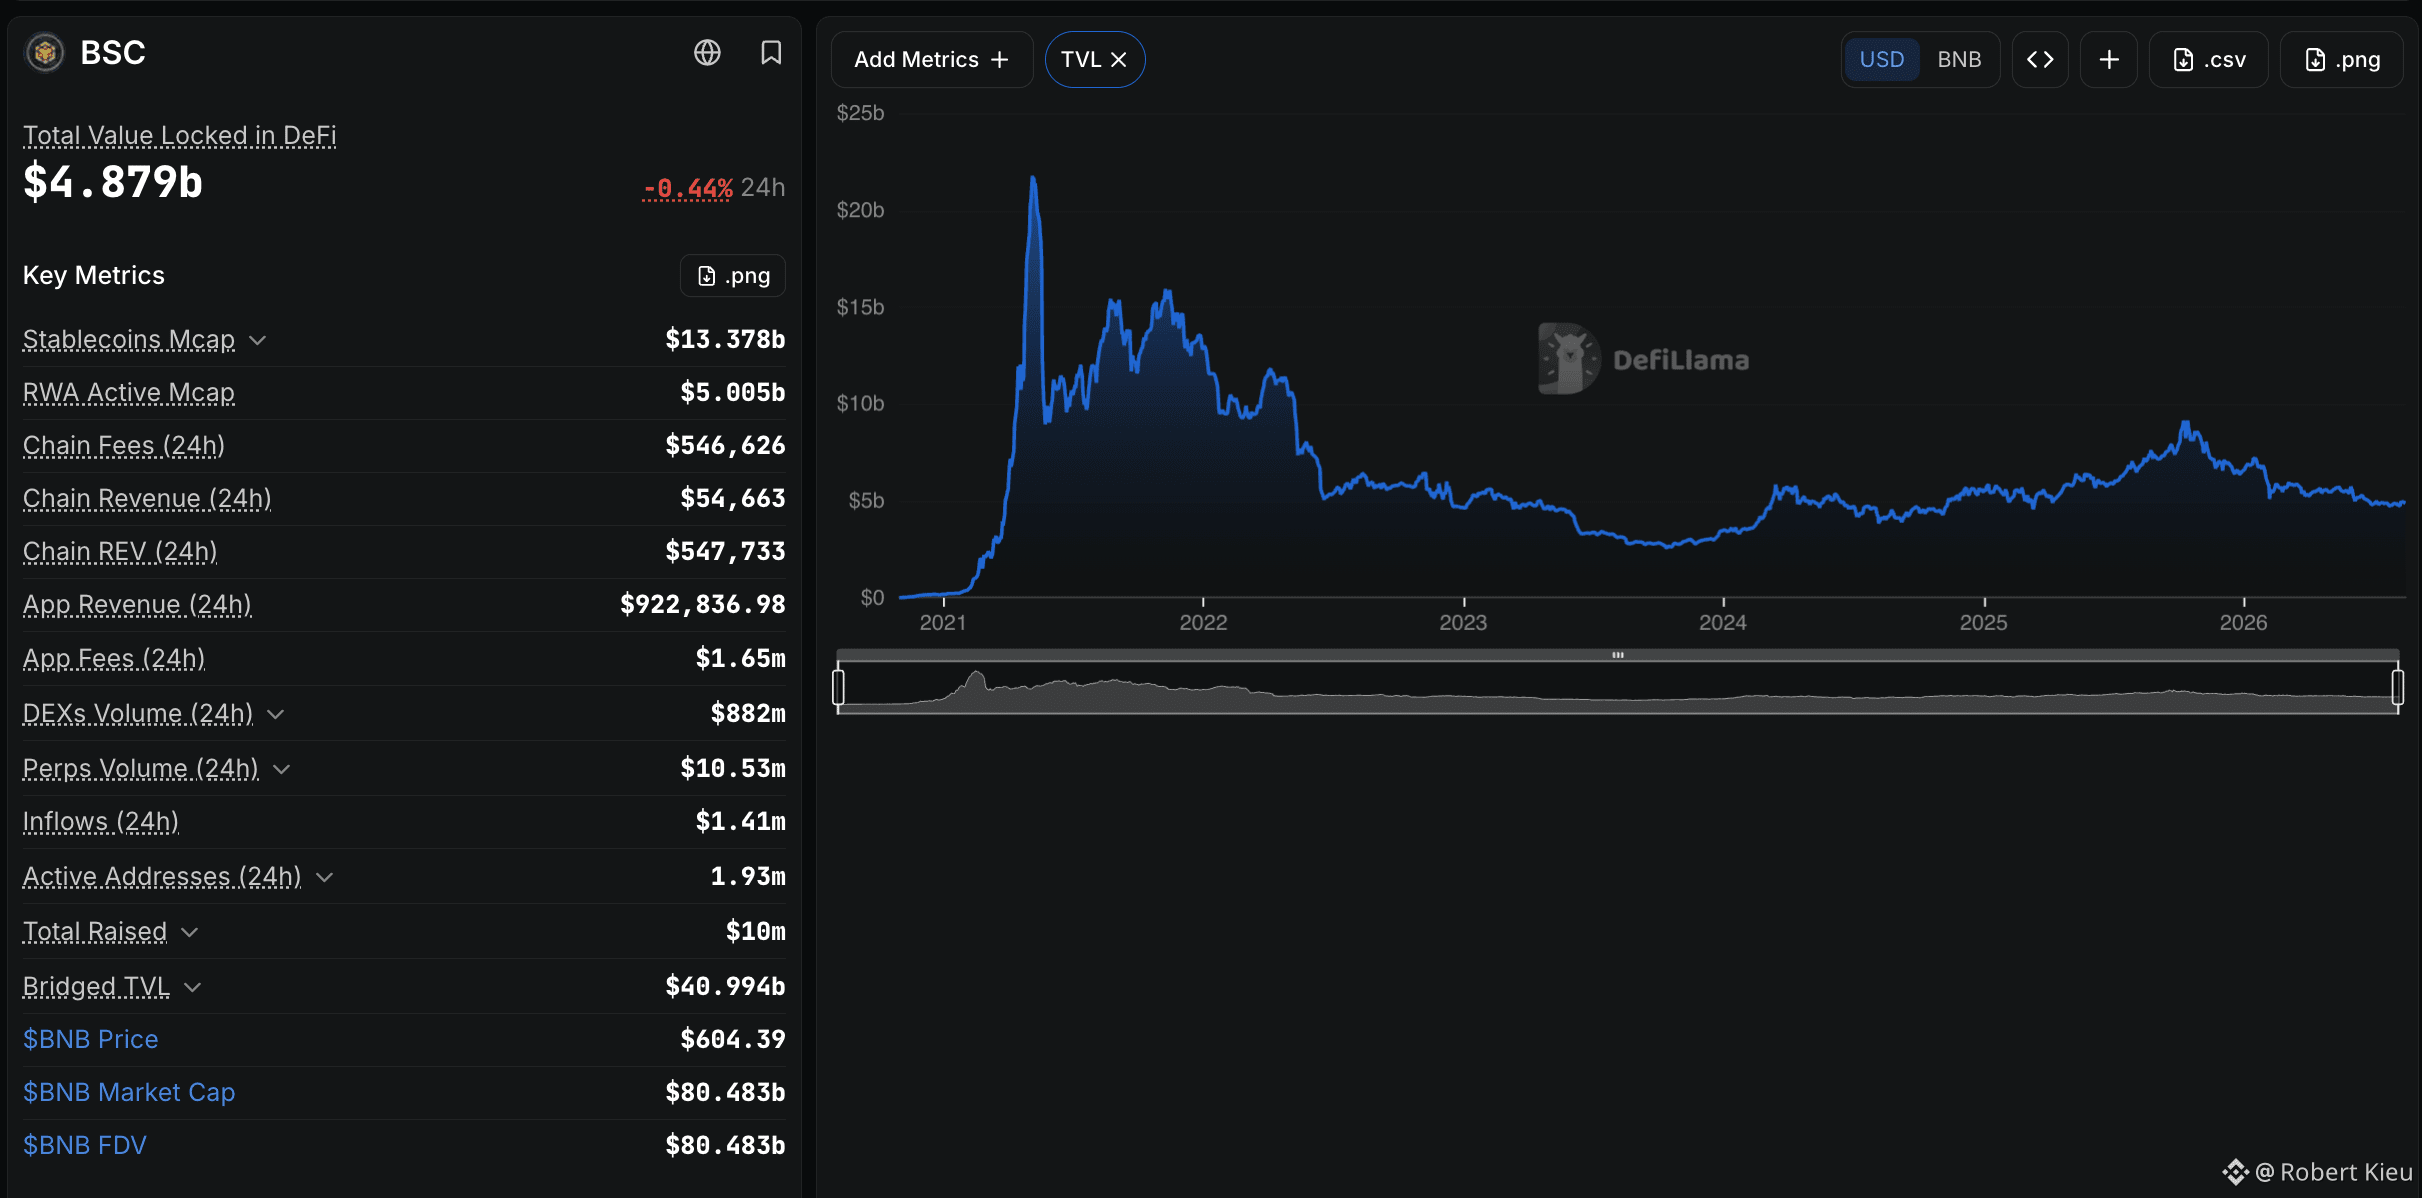This screenshot has height=1198, width=2422.
Task: Click the plus icon next to embed
Action: point(2109,60)
